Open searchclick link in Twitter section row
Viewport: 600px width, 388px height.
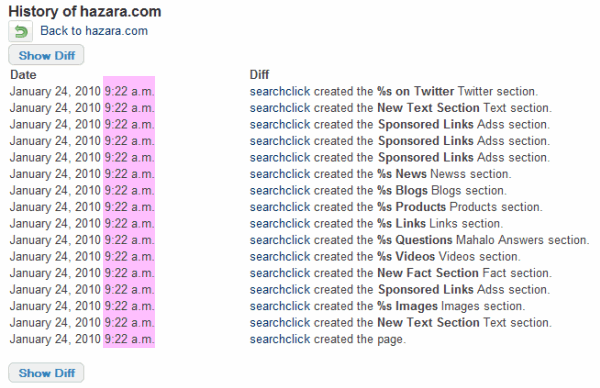(x=280, y=91)
